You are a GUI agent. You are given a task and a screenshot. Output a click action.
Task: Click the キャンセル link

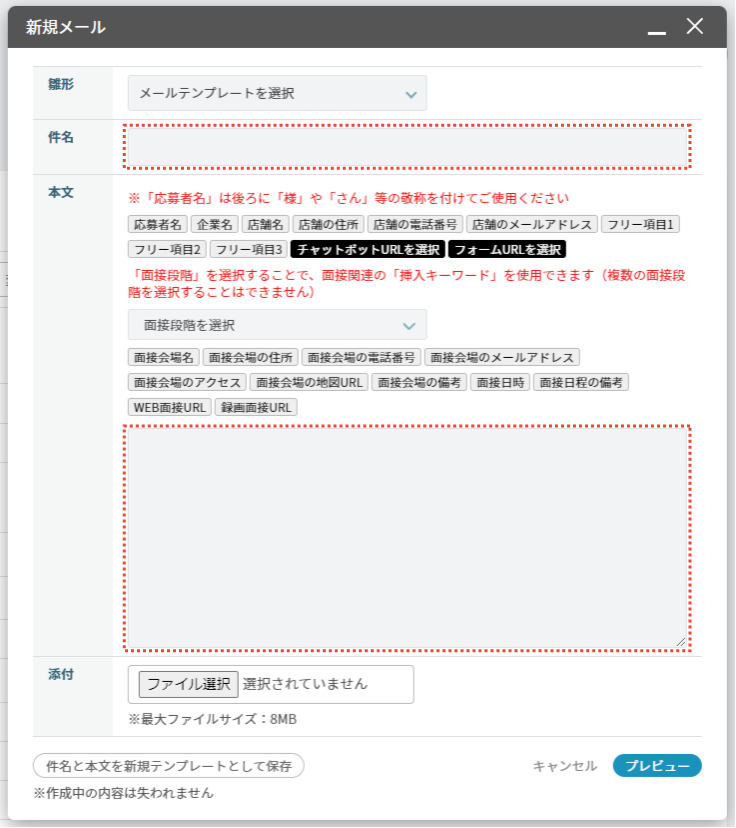tap(565, 766)
